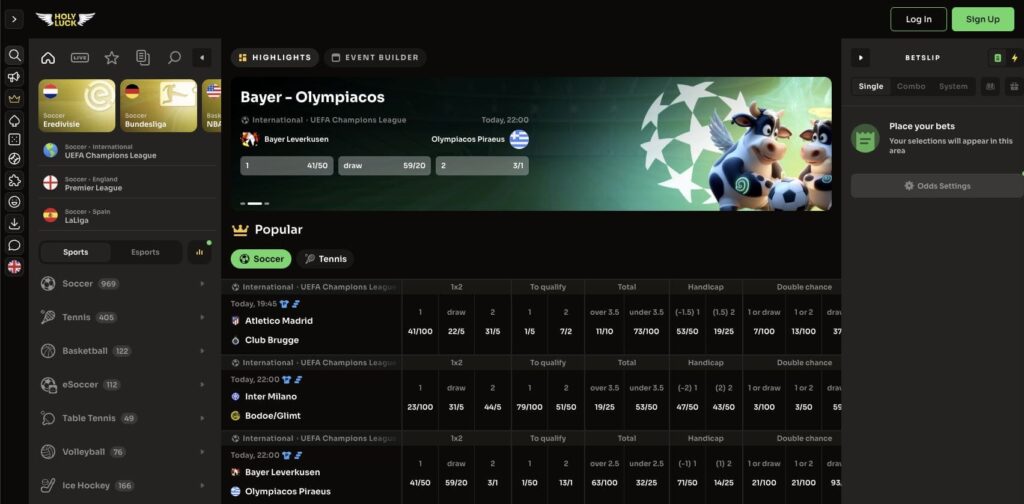Collapse the betslip panel arrow
The height and width of the screenshot is (504, 1024).
point(860,57)
